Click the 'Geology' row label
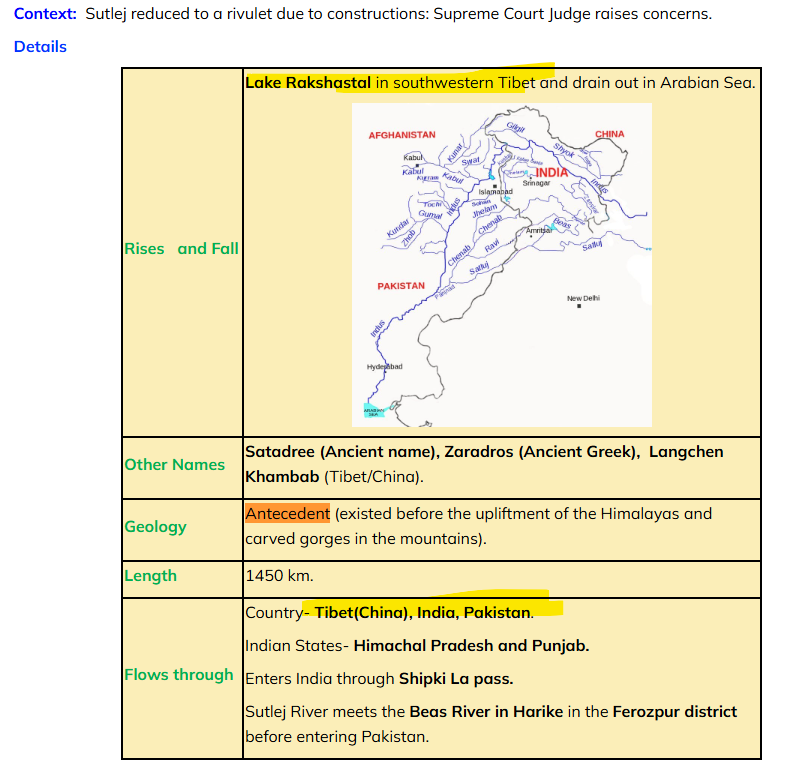 pos(155,527)
